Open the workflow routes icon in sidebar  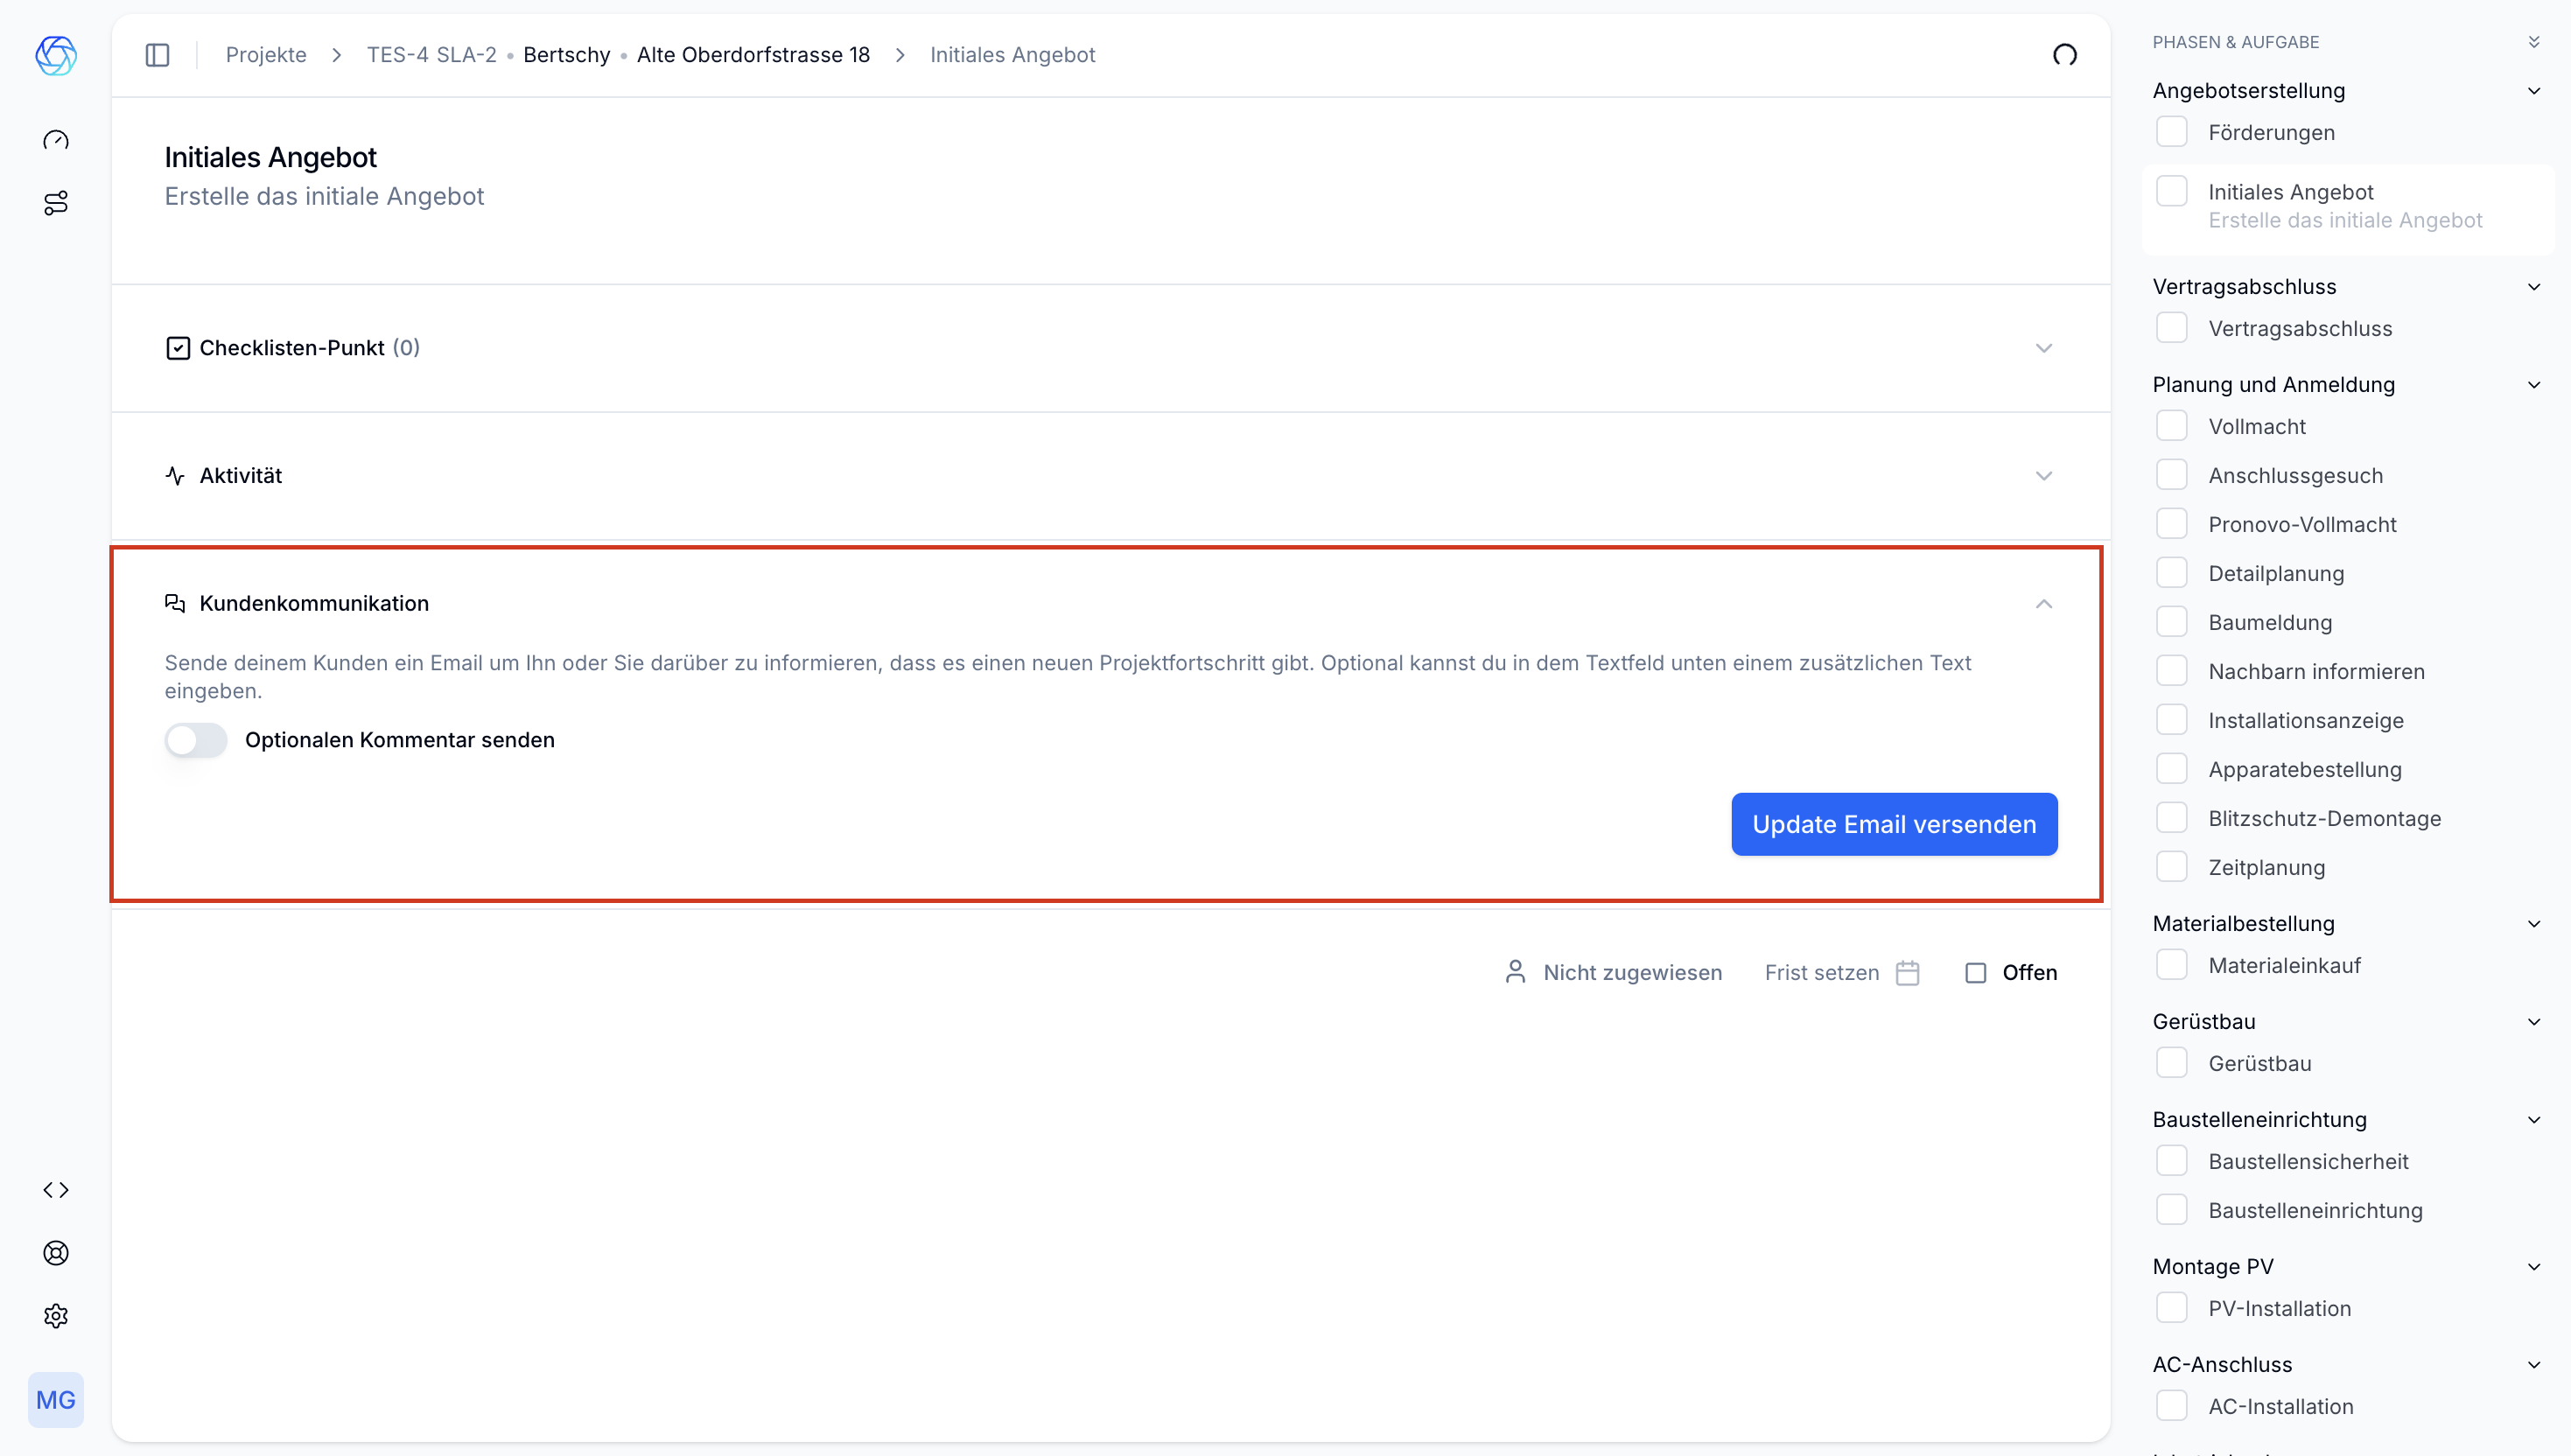click(x=56, y=203)
